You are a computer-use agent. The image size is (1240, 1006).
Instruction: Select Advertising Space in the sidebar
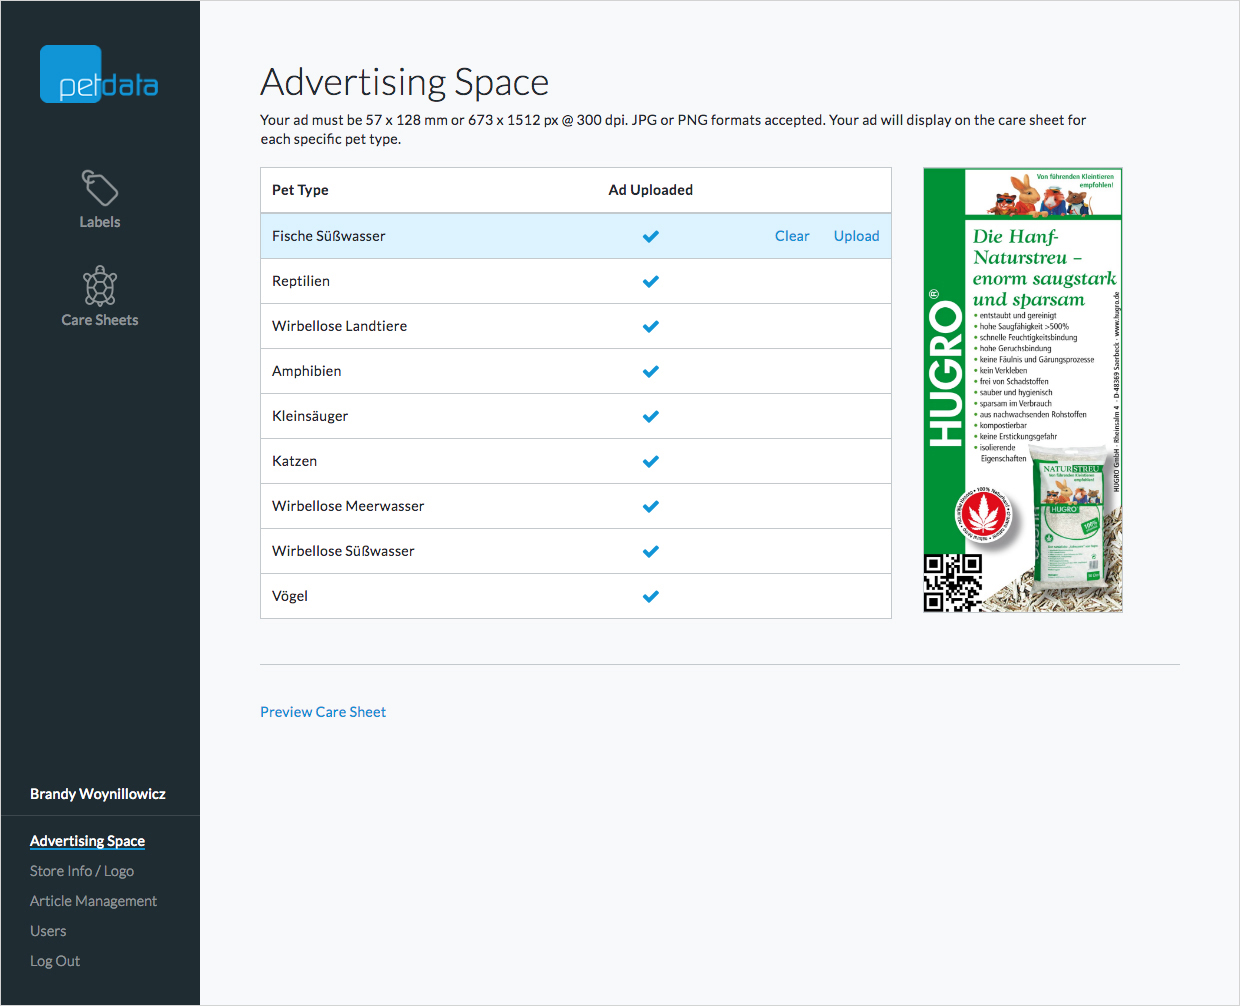87,841
